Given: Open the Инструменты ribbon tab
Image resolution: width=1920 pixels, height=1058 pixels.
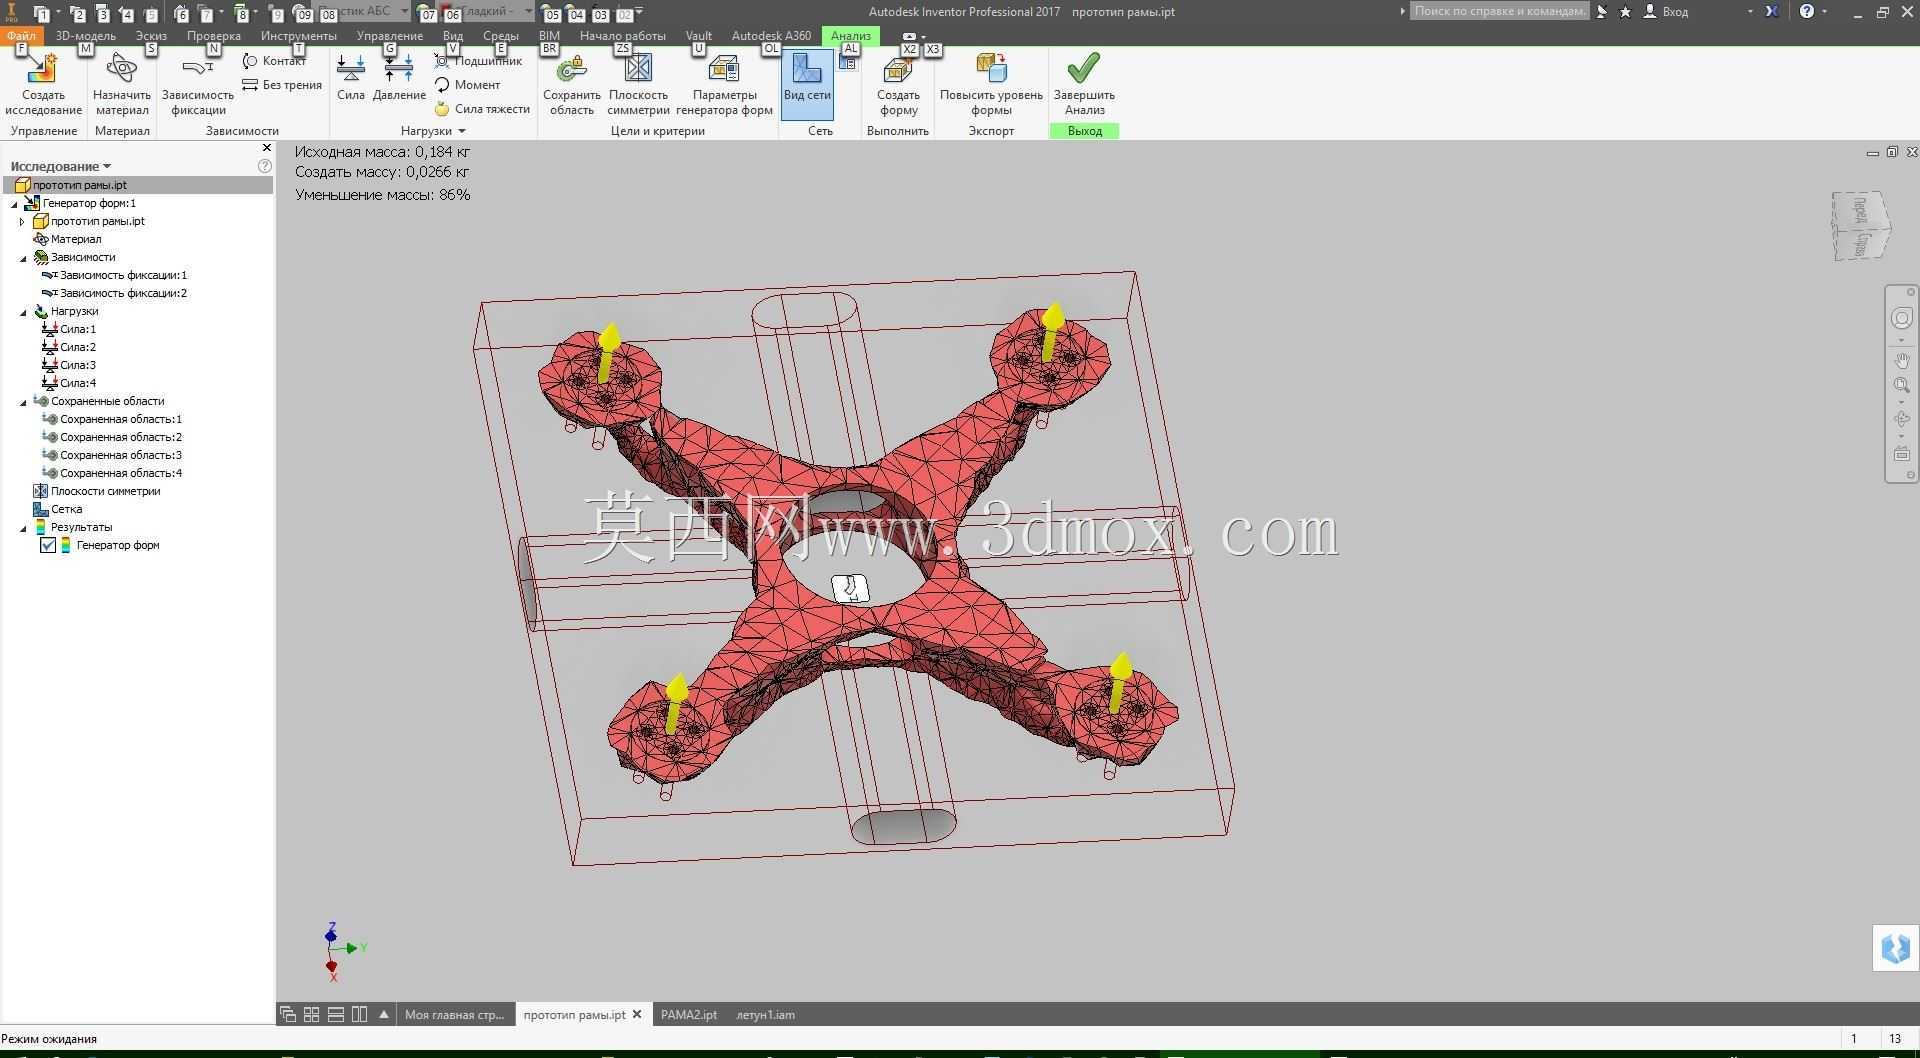Looking at the screenshot, I should click(298, 36).
